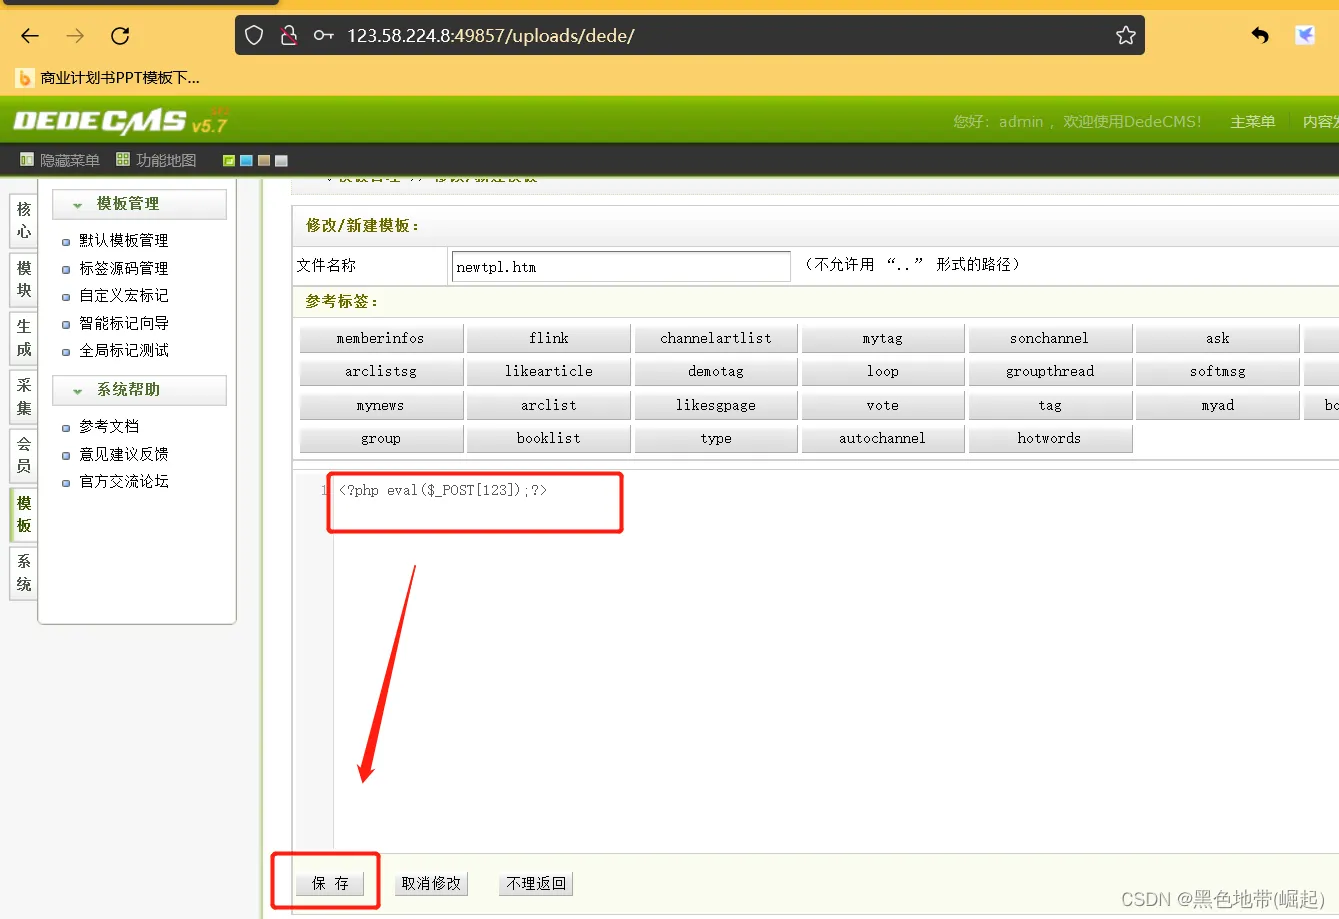Insert the loop tag
The image size is (1339, 919).
click(883, 372)
